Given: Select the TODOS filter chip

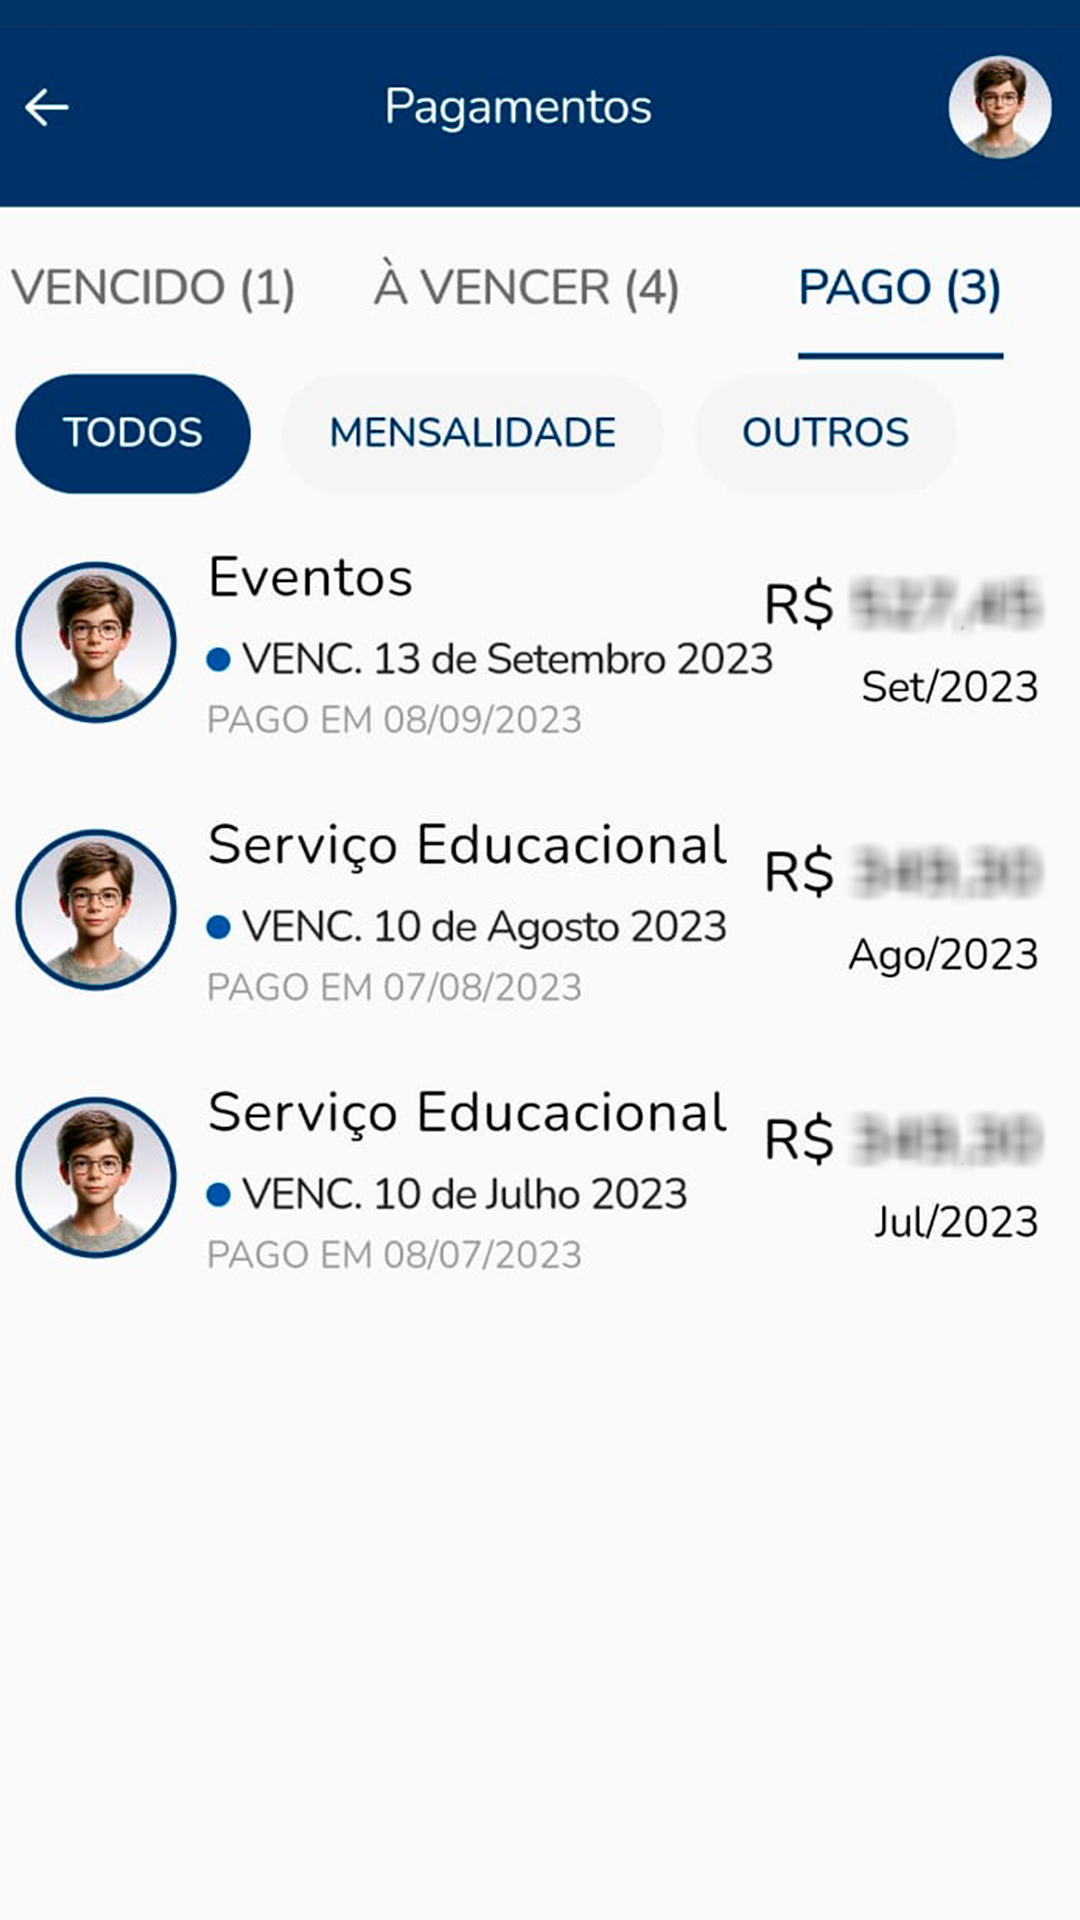Looking at the screenshot, I should tap(133, 433).
